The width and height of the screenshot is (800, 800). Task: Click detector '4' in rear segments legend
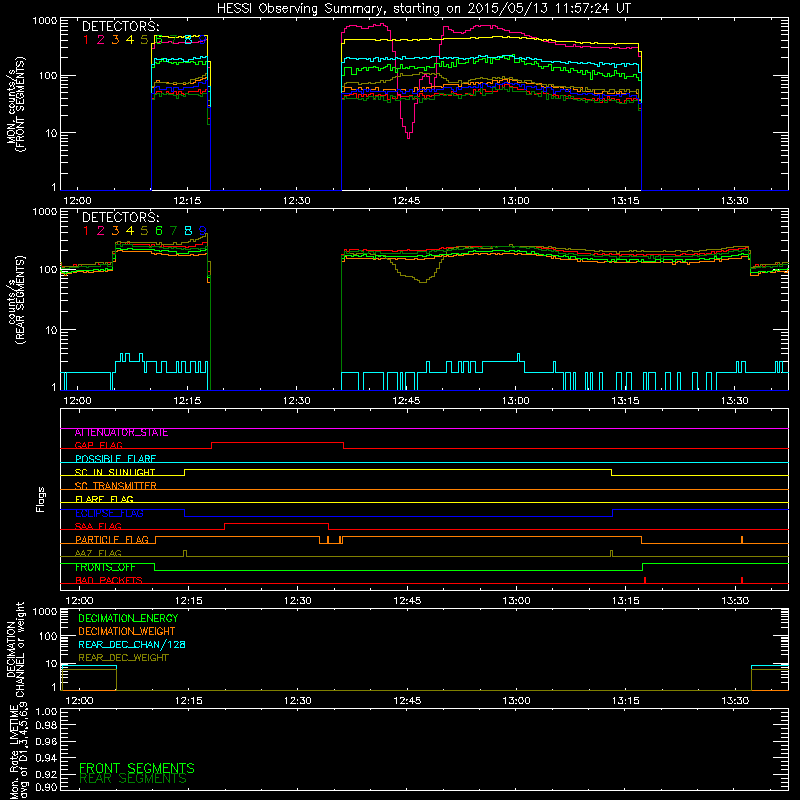pos(130,231)
